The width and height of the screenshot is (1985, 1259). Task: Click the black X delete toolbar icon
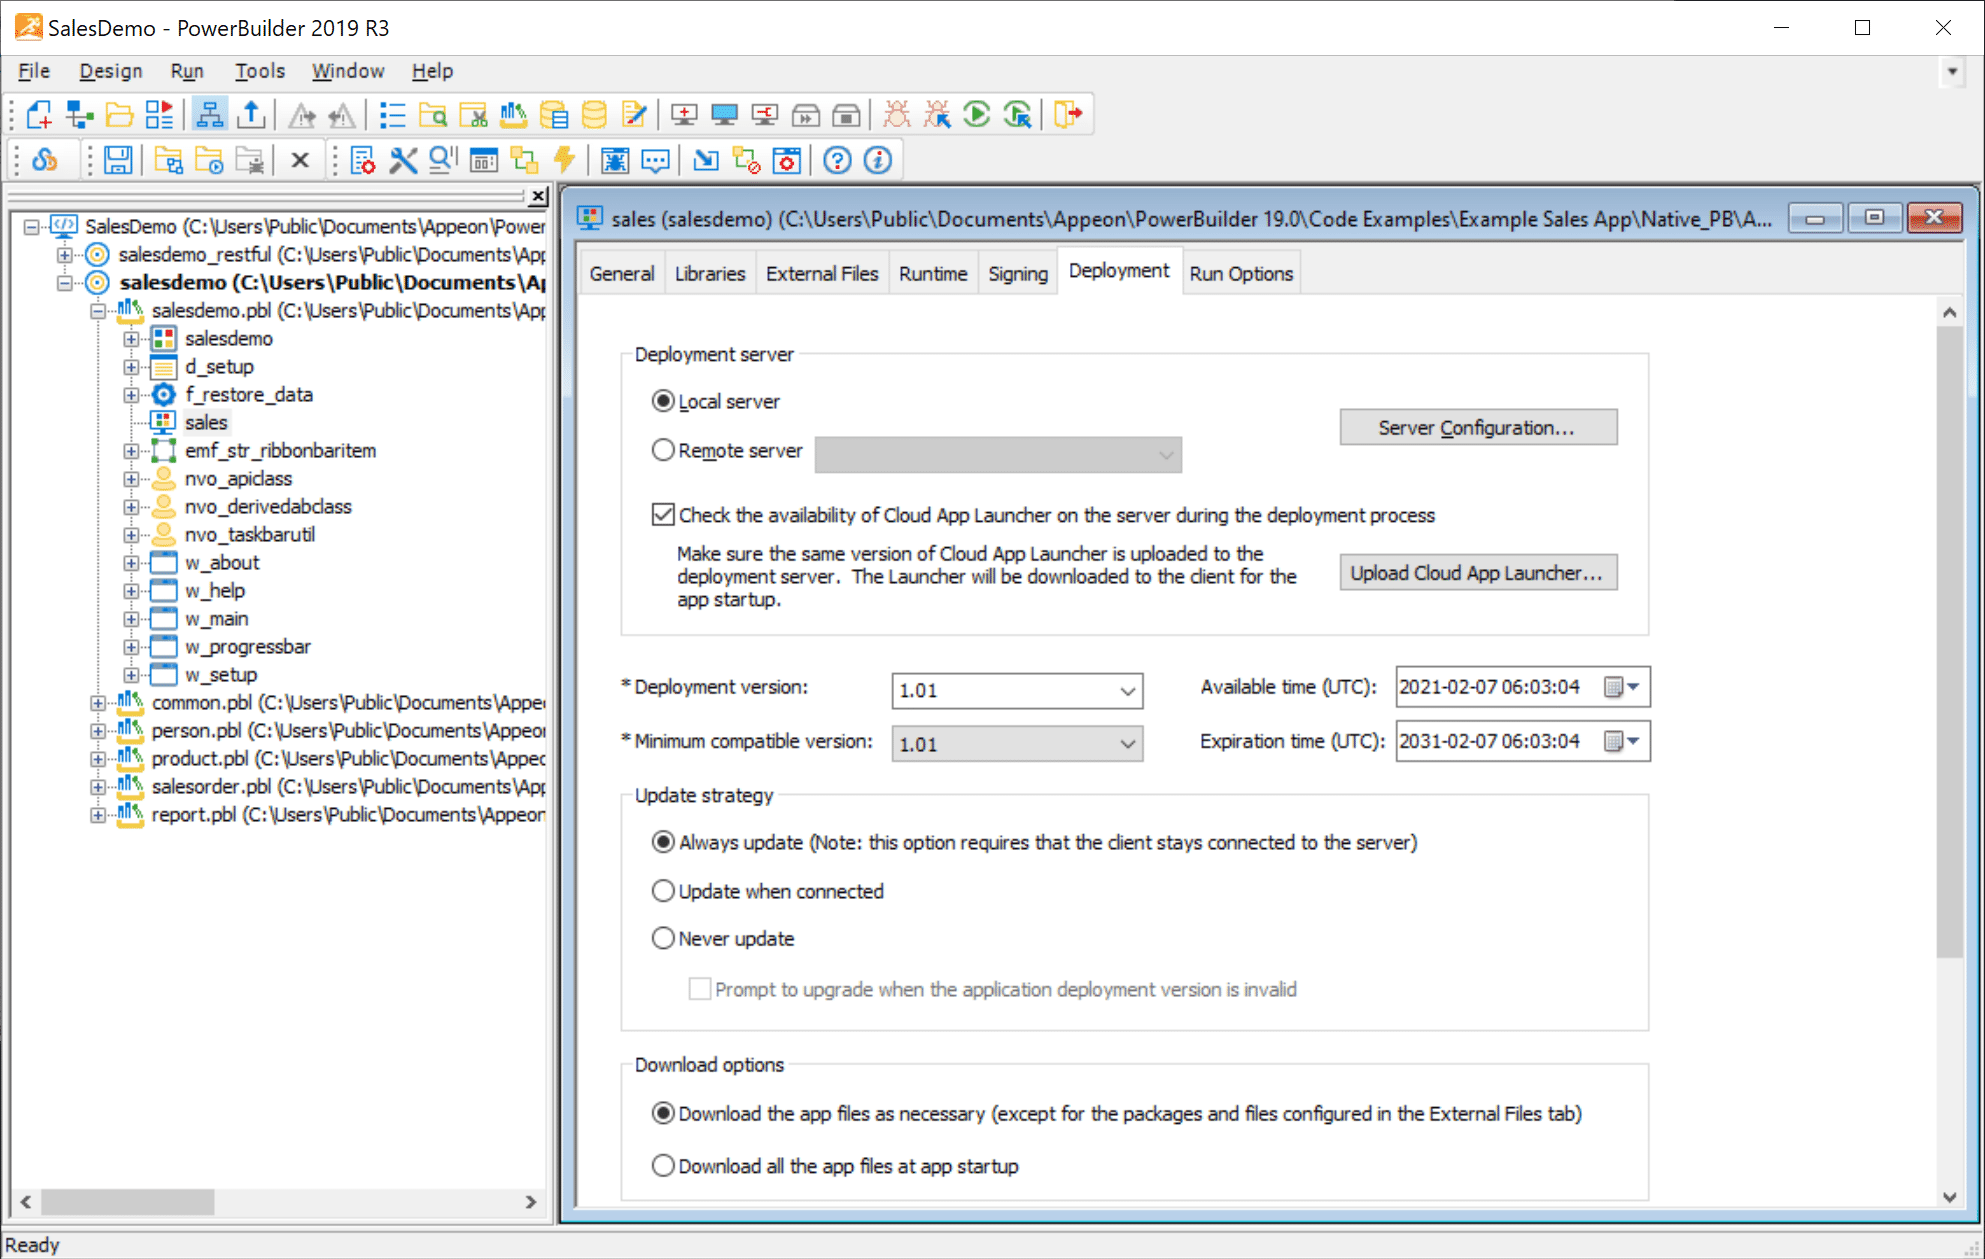299,160
